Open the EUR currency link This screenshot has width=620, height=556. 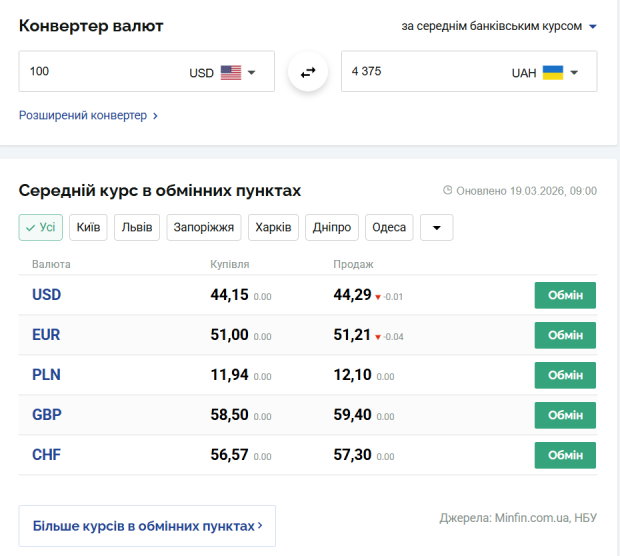(x=47, y=335)
